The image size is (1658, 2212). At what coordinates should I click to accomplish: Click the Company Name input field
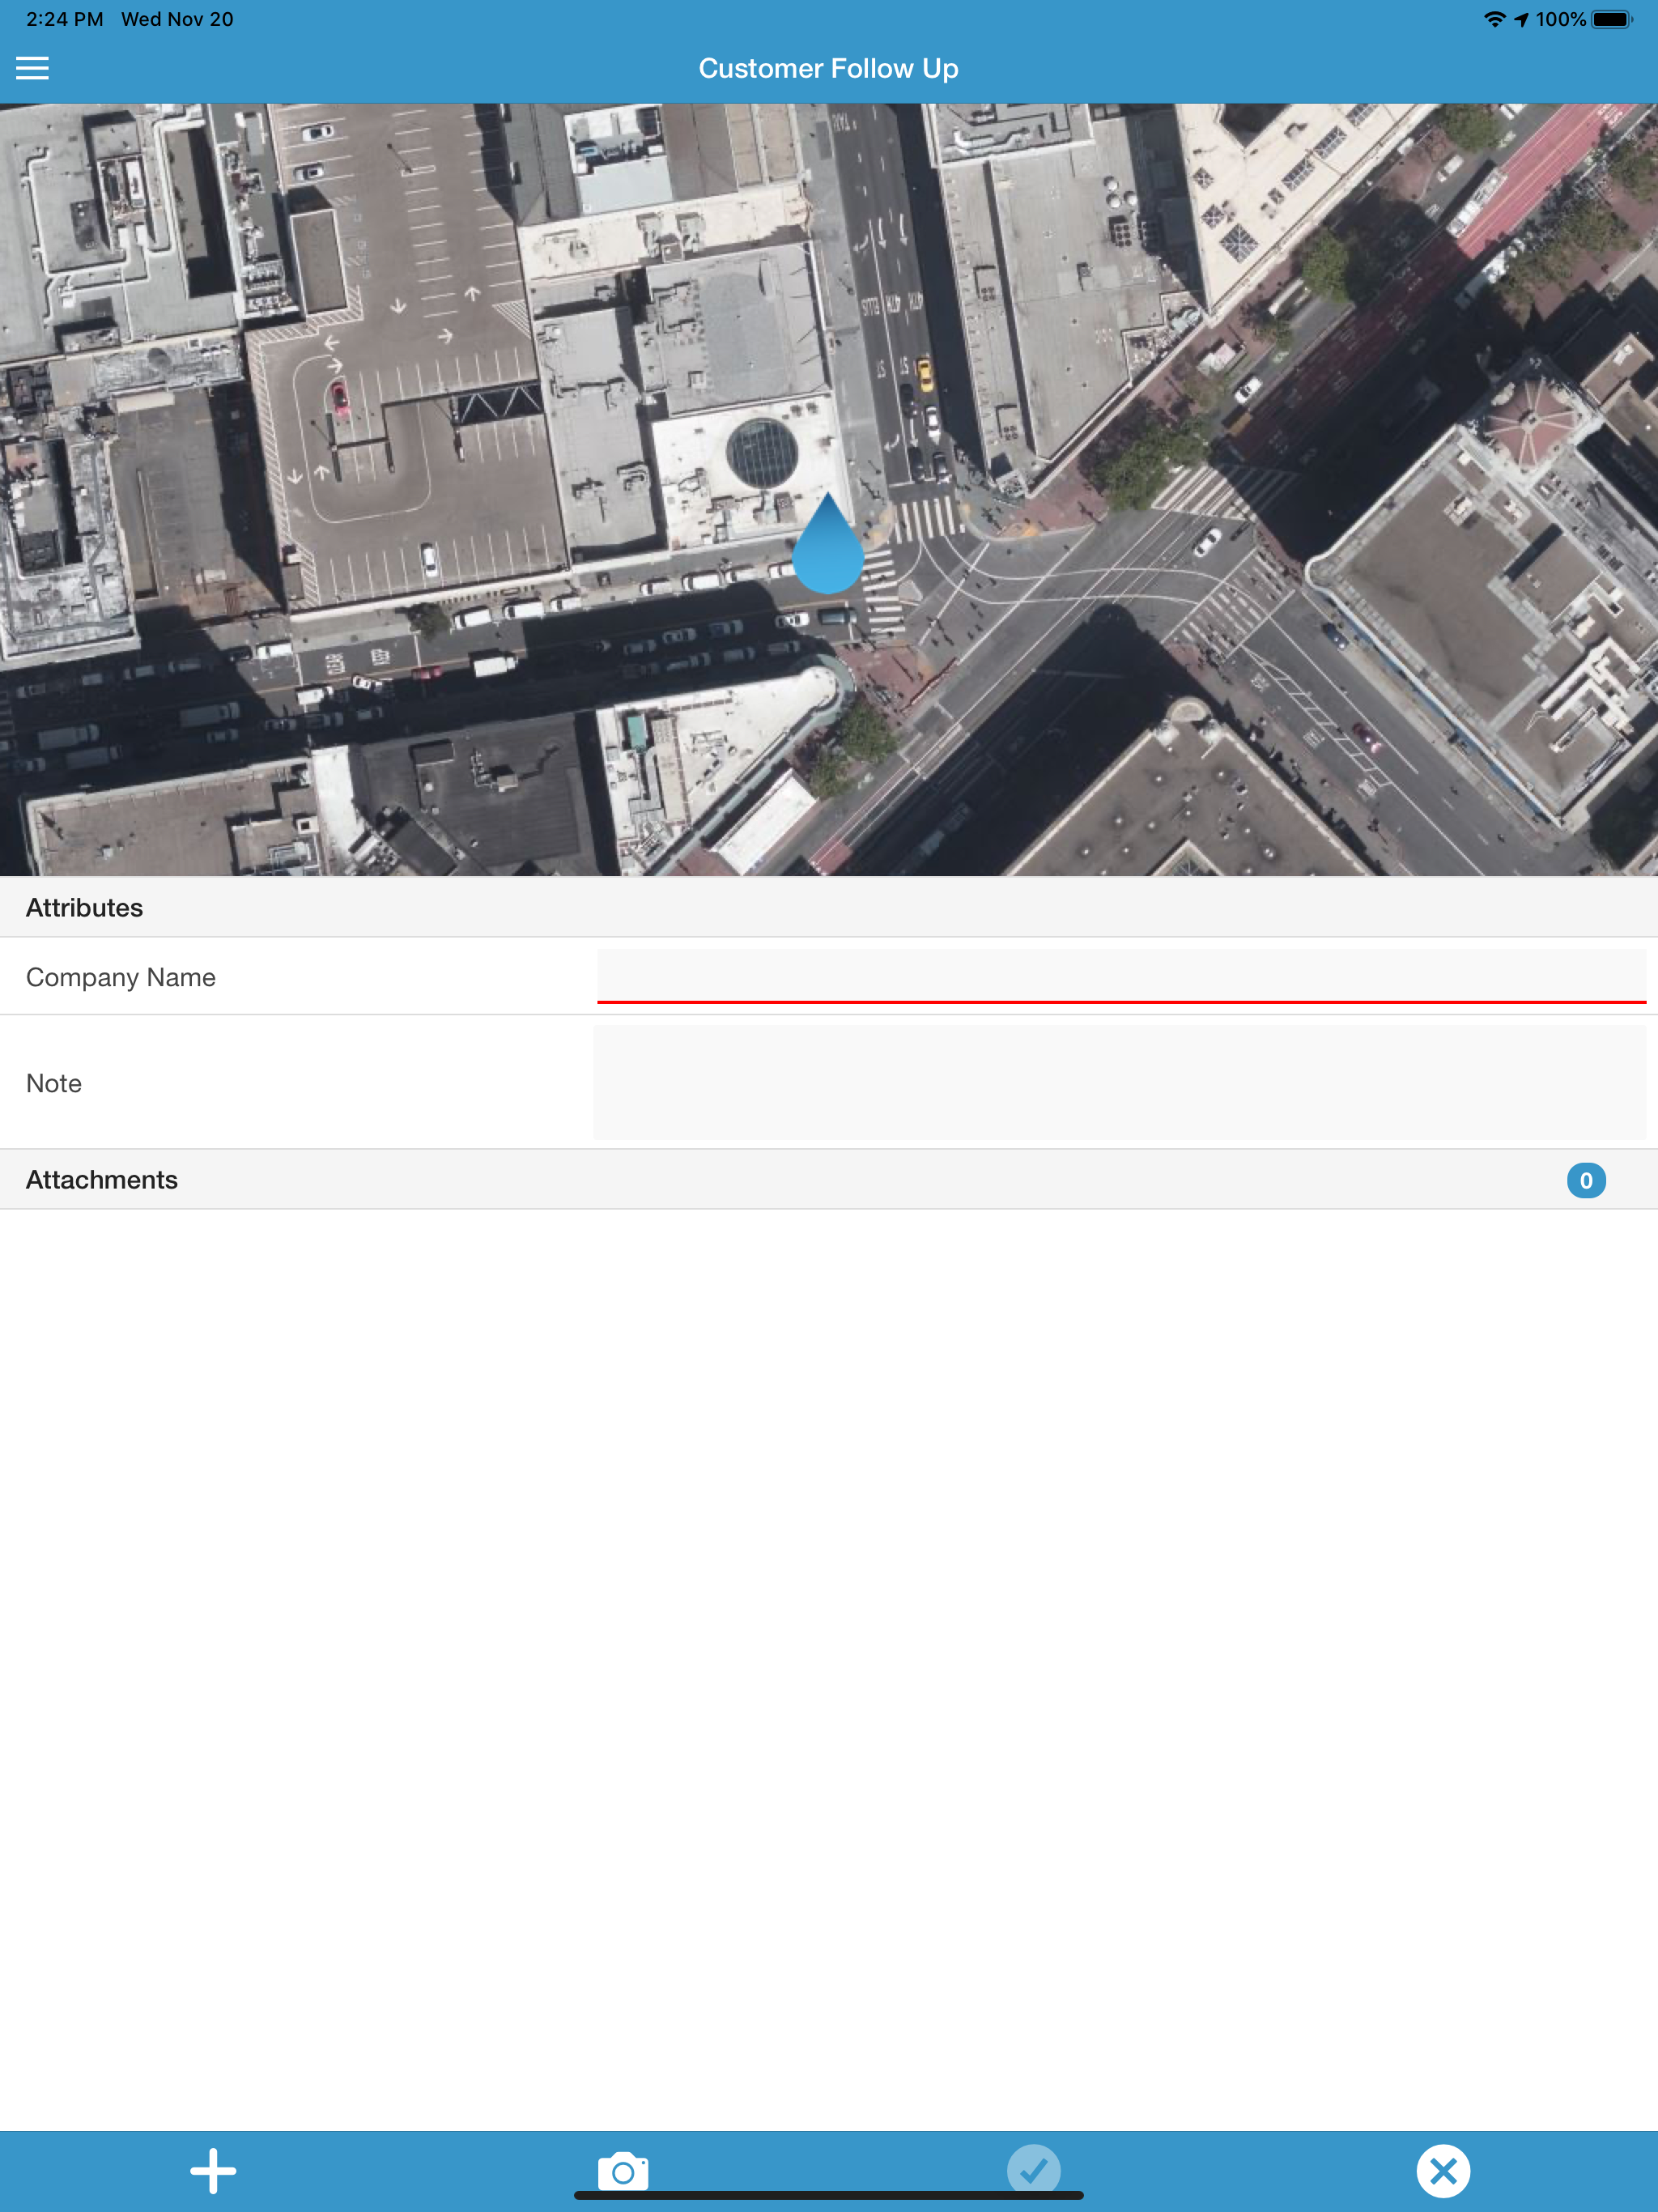(1121, 976)
